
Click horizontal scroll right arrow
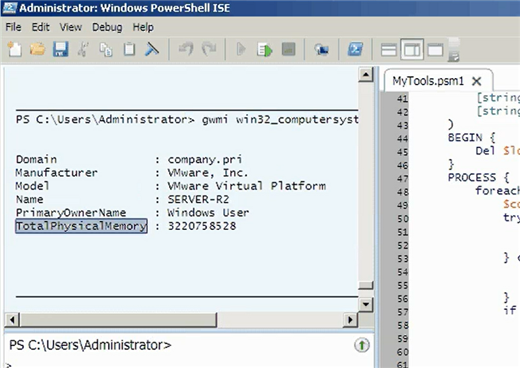pos(350,320)
